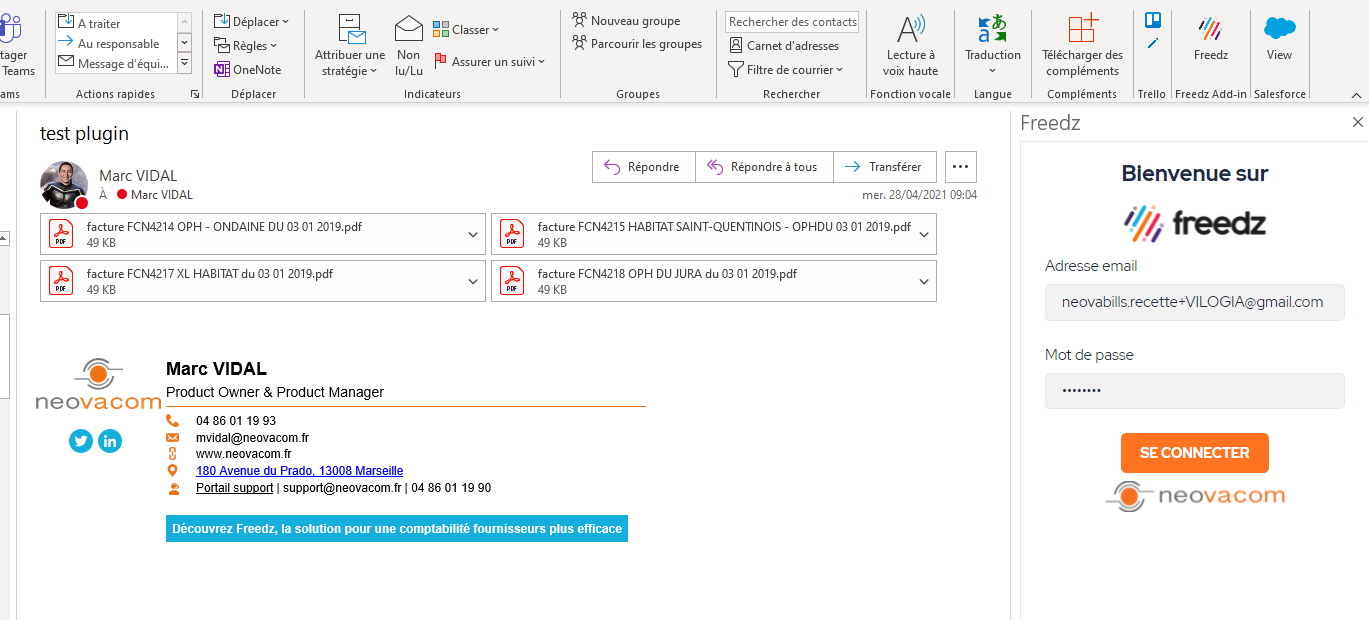The image size is (1369, 620).
Task: Open attachment facture FCN4215 HABITAT SAINT-QUENTINOIS
Action: tap(701, 234)
